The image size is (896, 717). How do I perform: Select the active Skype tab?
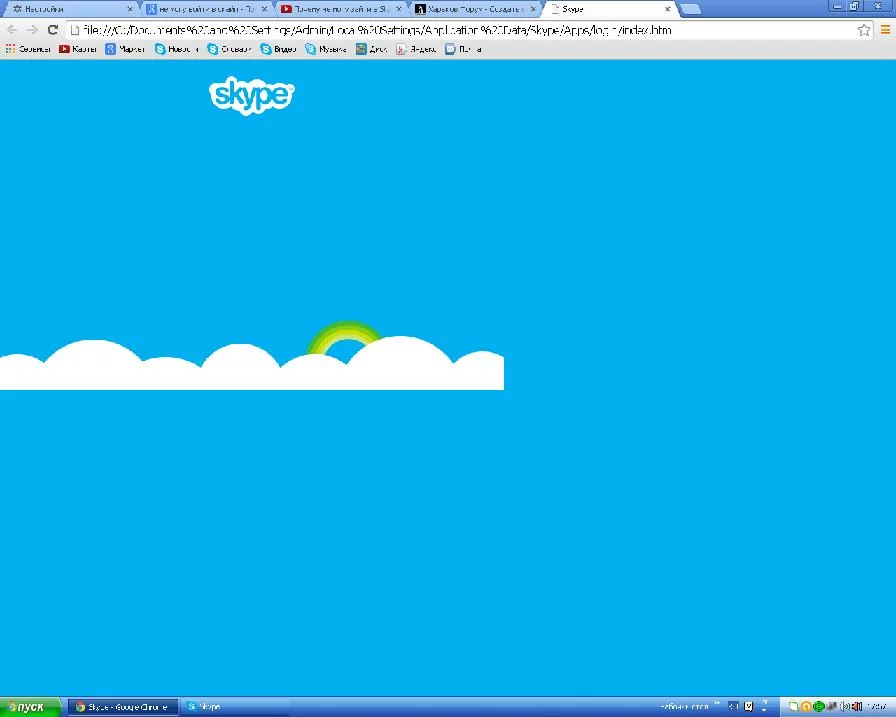point(609,9)
